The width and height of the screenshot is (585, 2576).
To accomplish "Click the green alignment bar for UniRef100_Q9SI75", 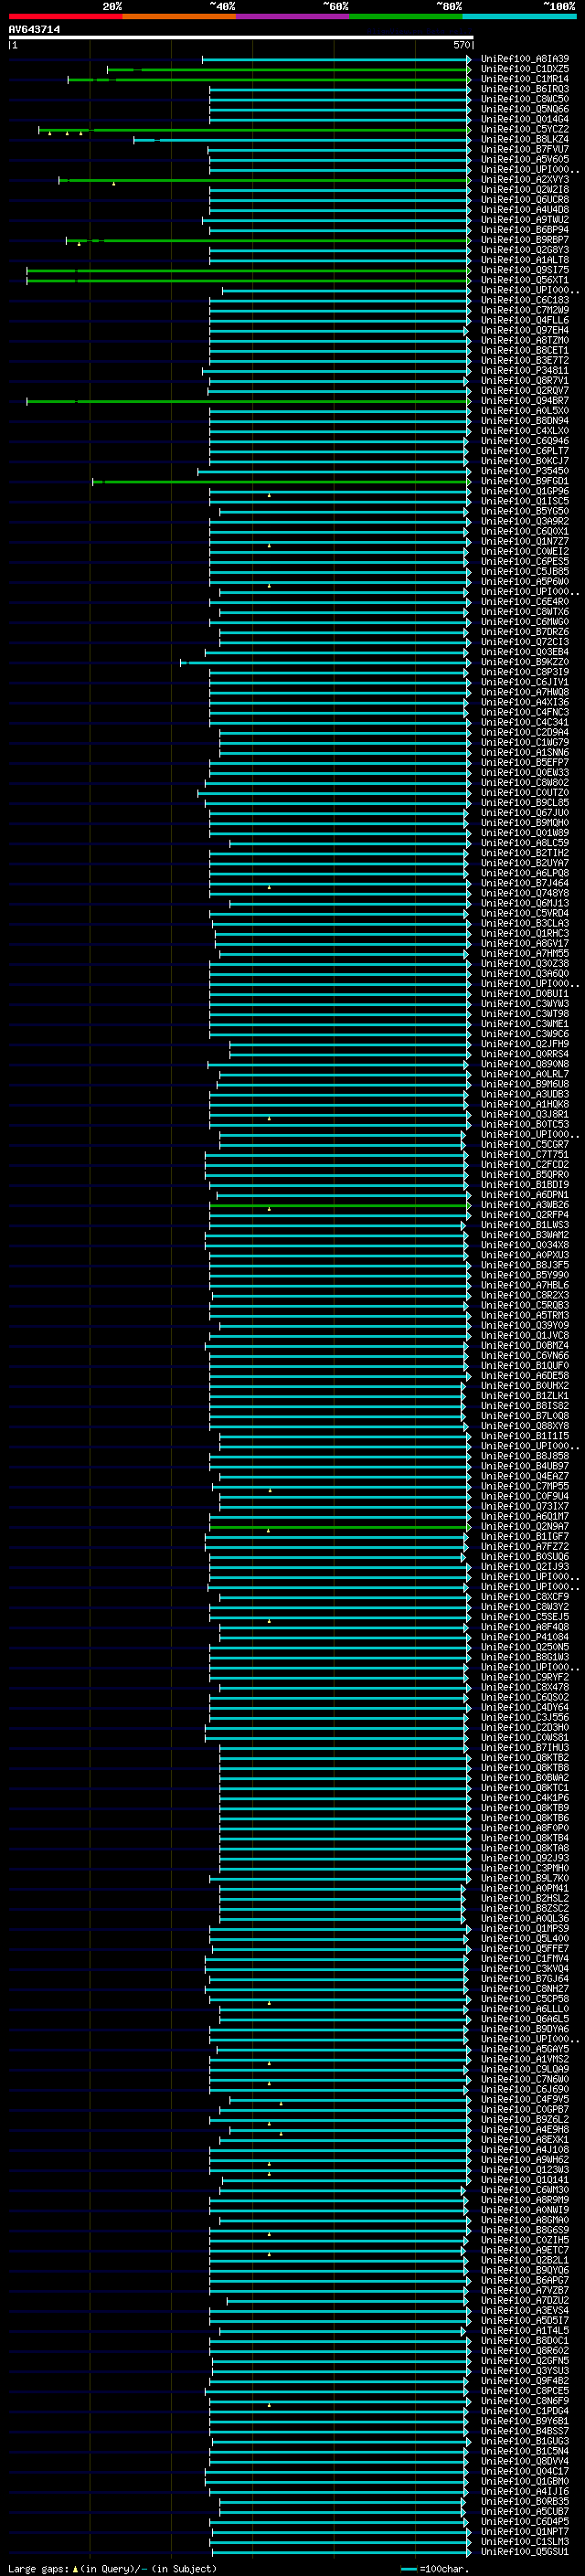I will tap(248, 270).
